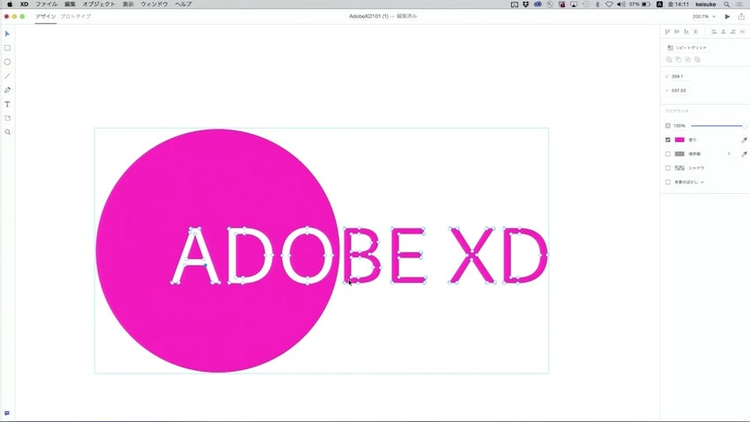Open the XD application menu
Screen dimensions: 750x422
tap(24, 4)
